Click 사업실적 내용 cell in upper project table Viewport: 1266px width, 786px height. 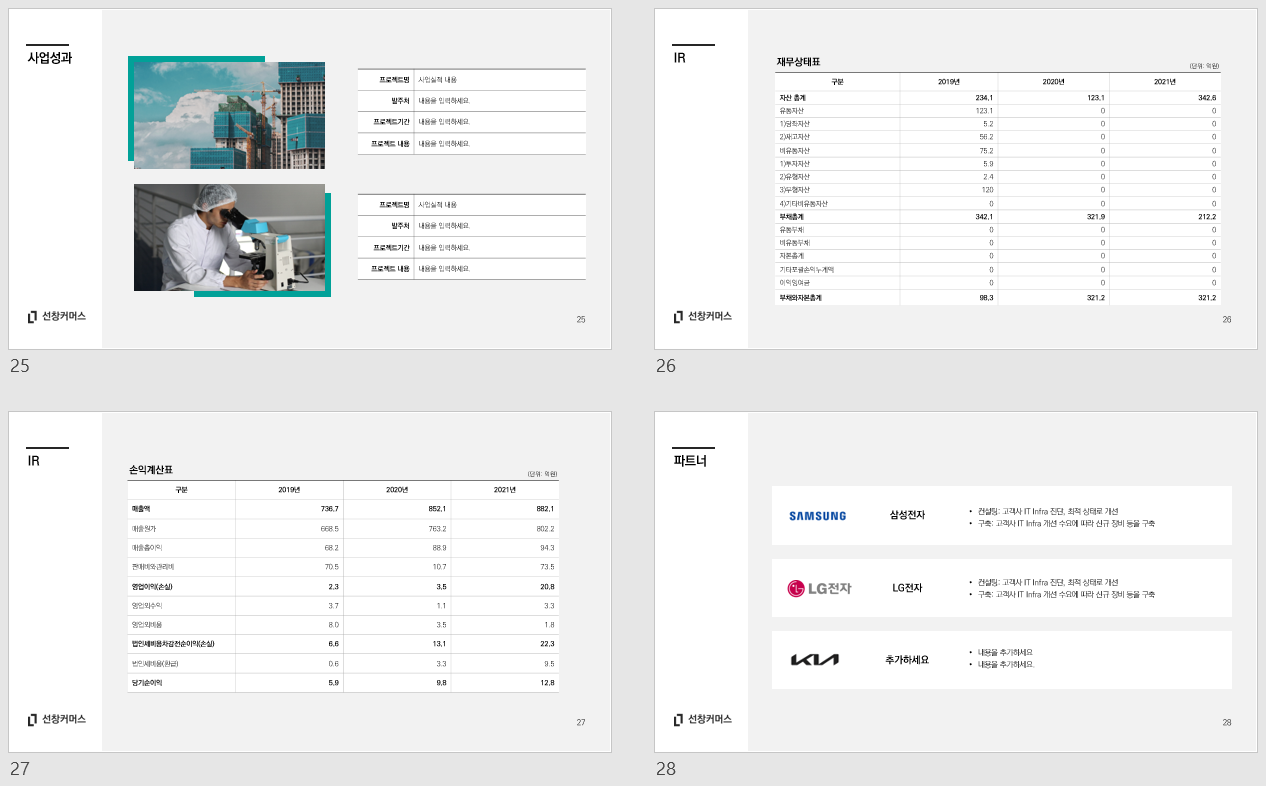[438, 80]
